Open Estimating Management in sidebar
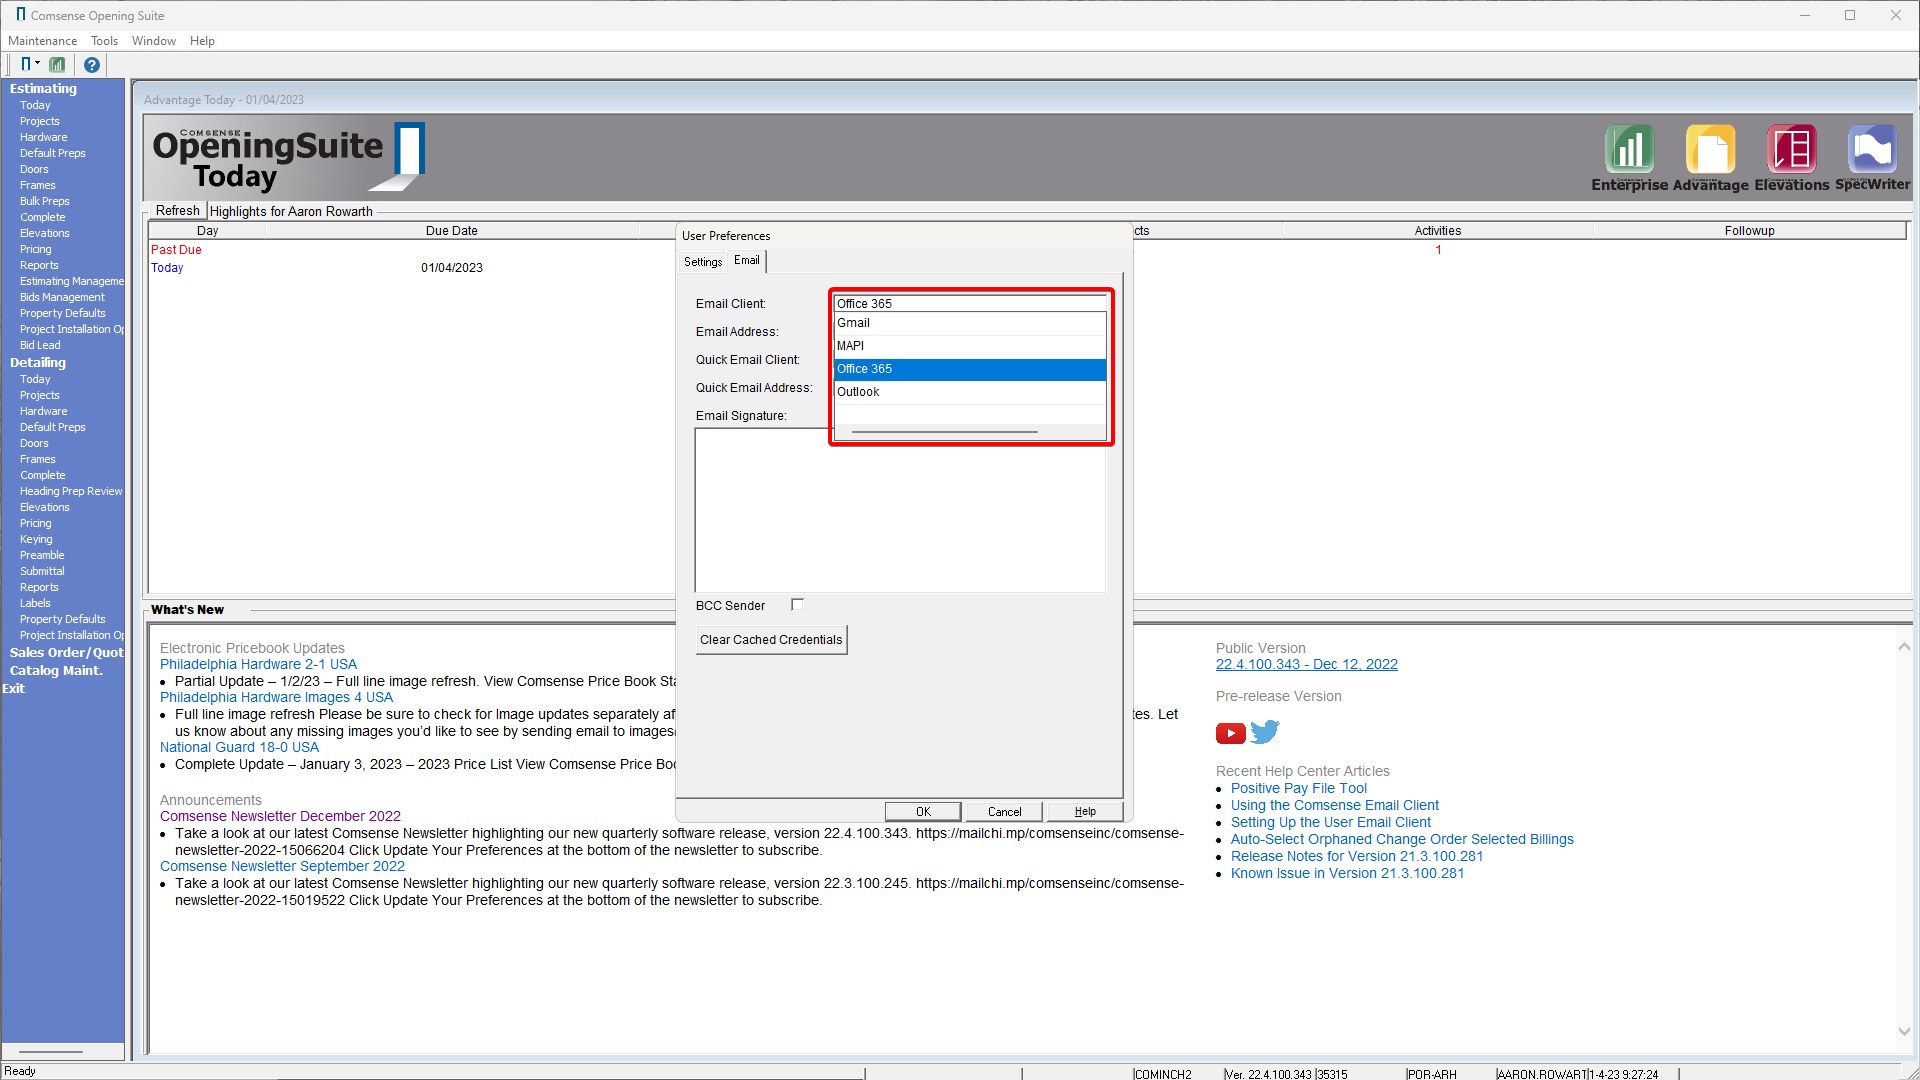The width and height of the screenshot is (1920, 1080). 72,281
